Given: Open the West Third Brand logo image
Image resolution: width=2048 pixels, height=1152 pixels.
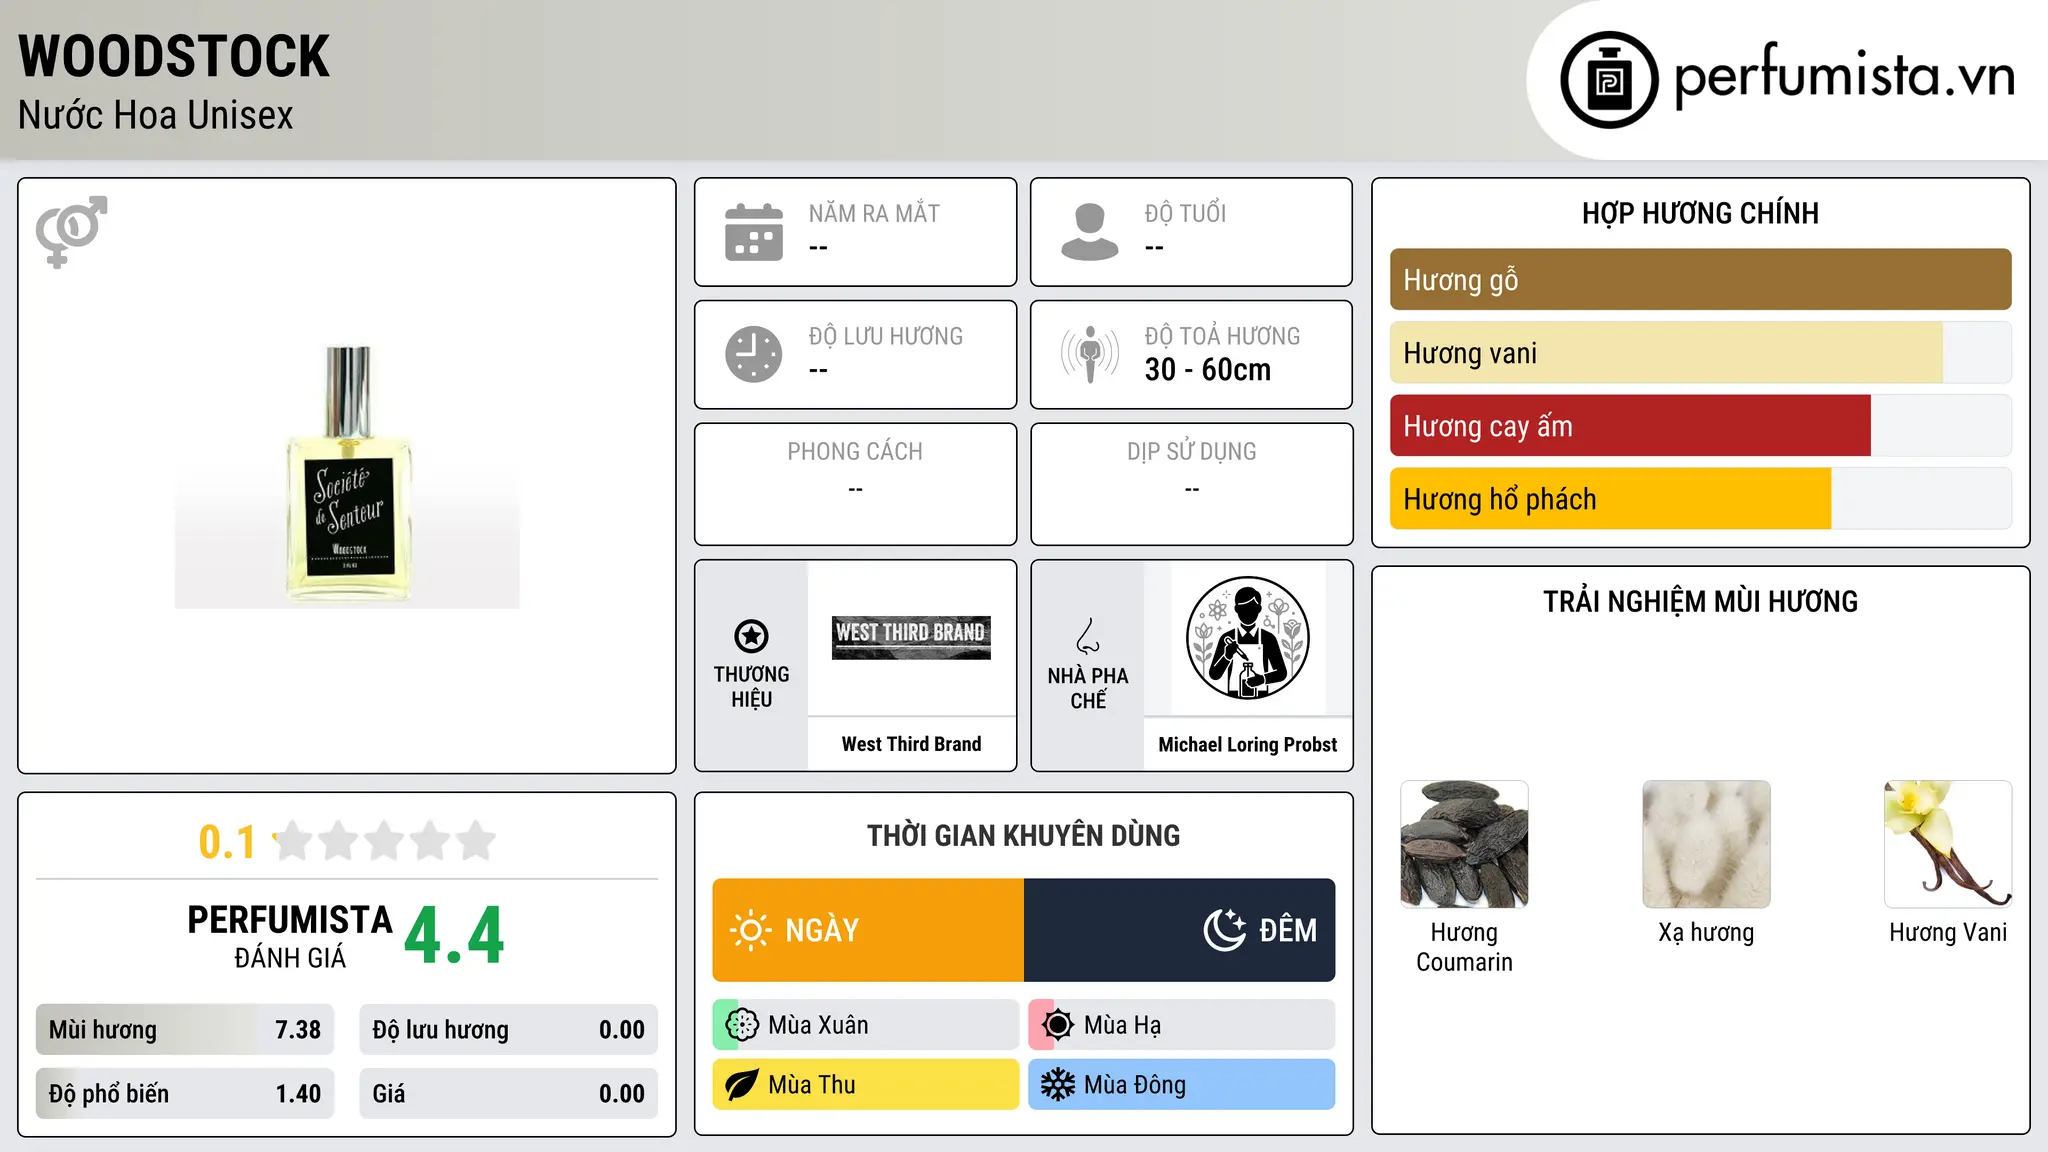Looking at the screenshot, I should (x=911, y=638).
